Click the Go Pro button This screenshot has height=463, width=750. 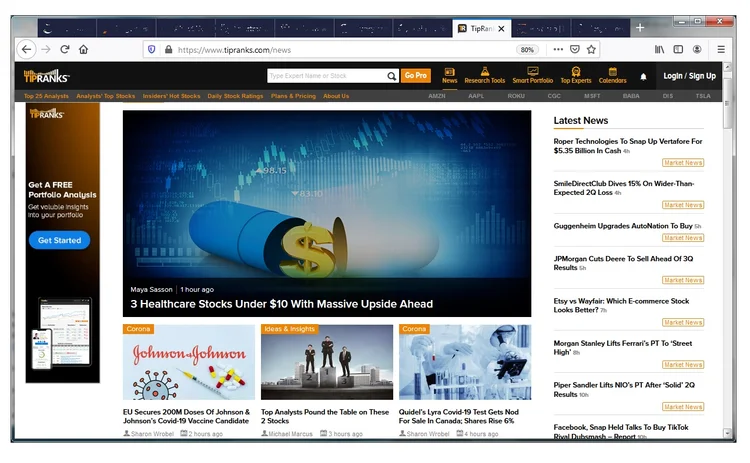(415, 76)
